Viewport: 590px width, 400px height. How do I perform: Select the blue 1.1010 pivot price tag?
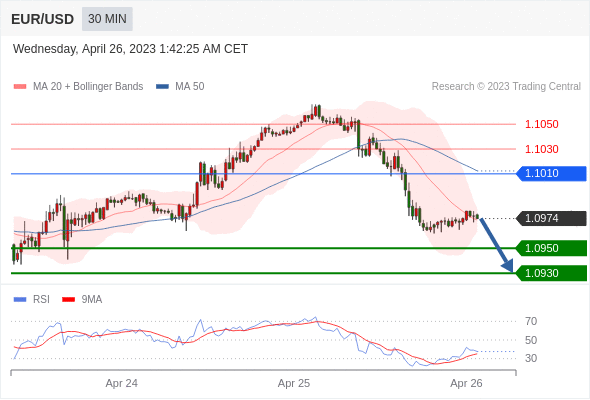coord(551,173)
